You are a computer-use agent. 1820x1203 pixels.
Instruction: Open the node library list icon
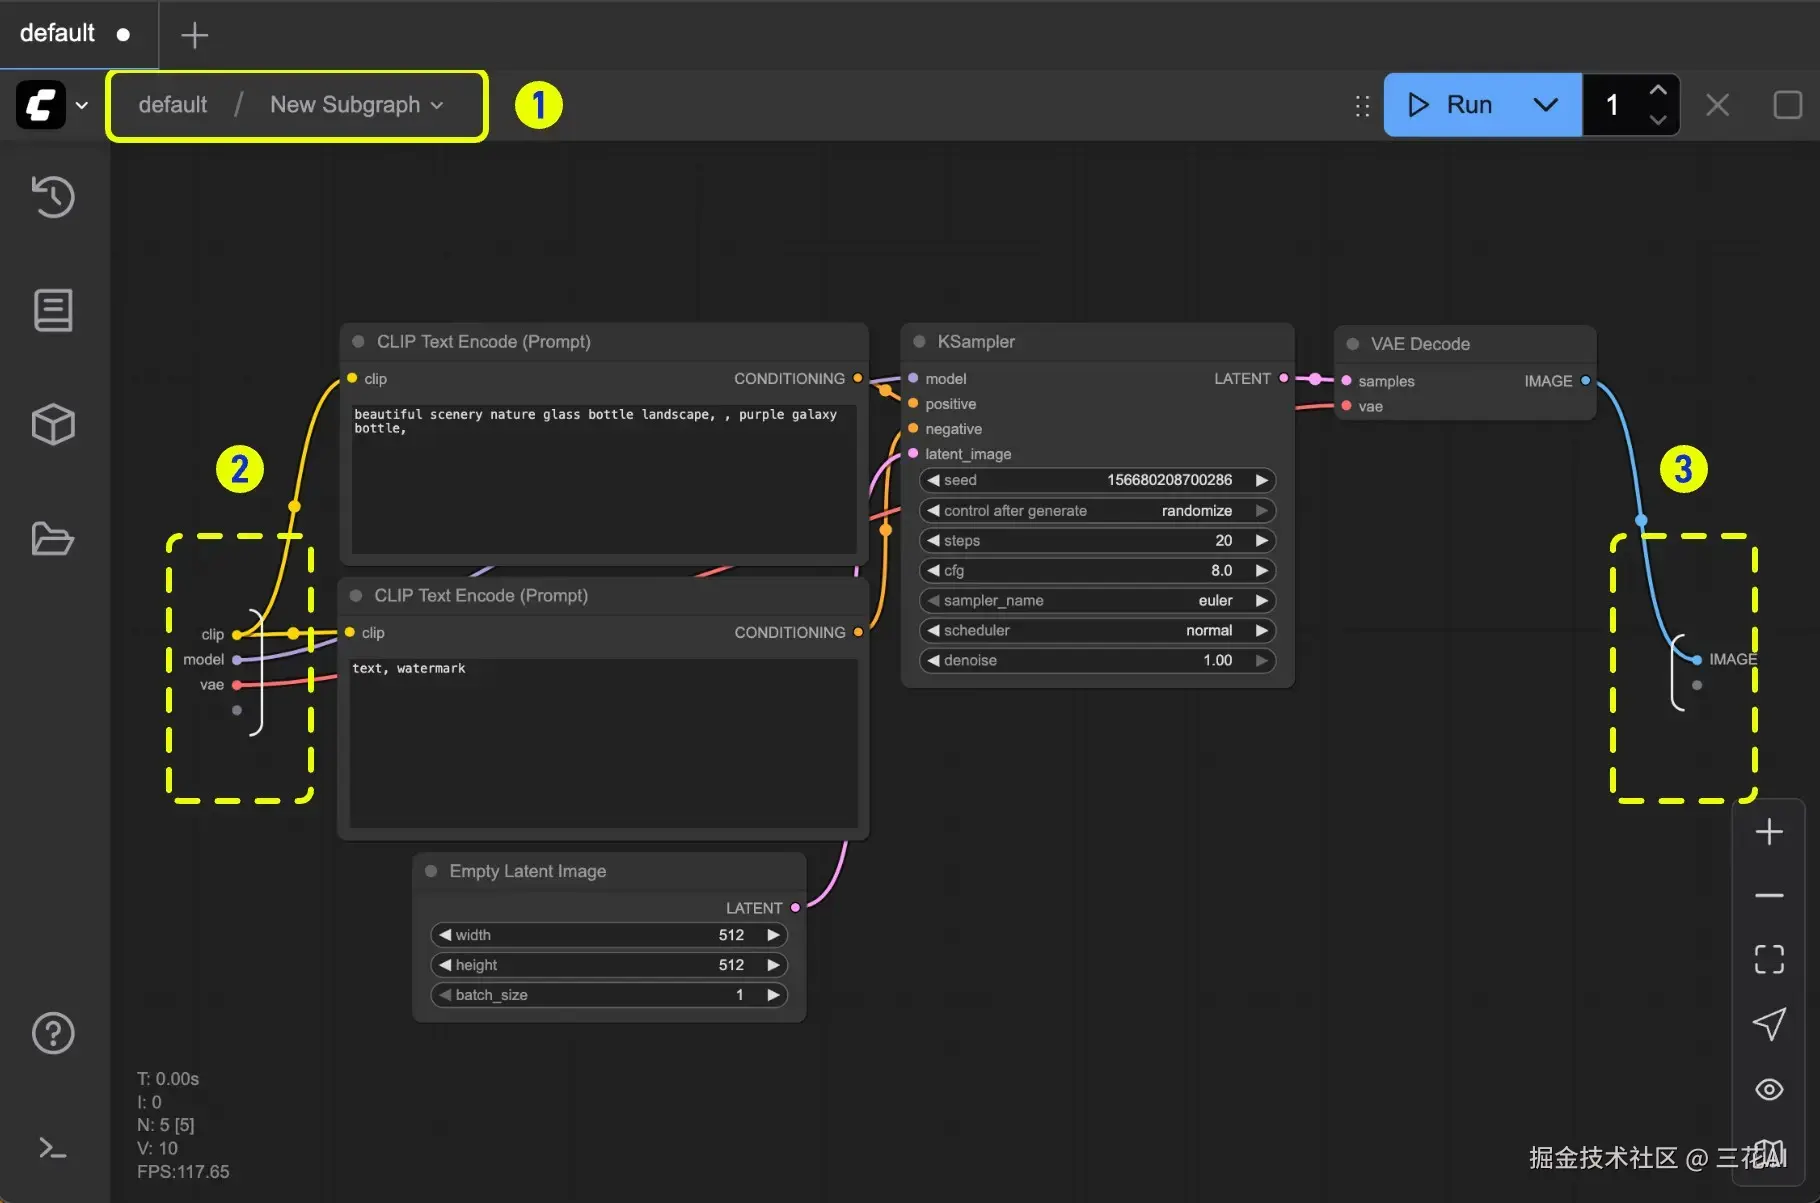point(53,310)
